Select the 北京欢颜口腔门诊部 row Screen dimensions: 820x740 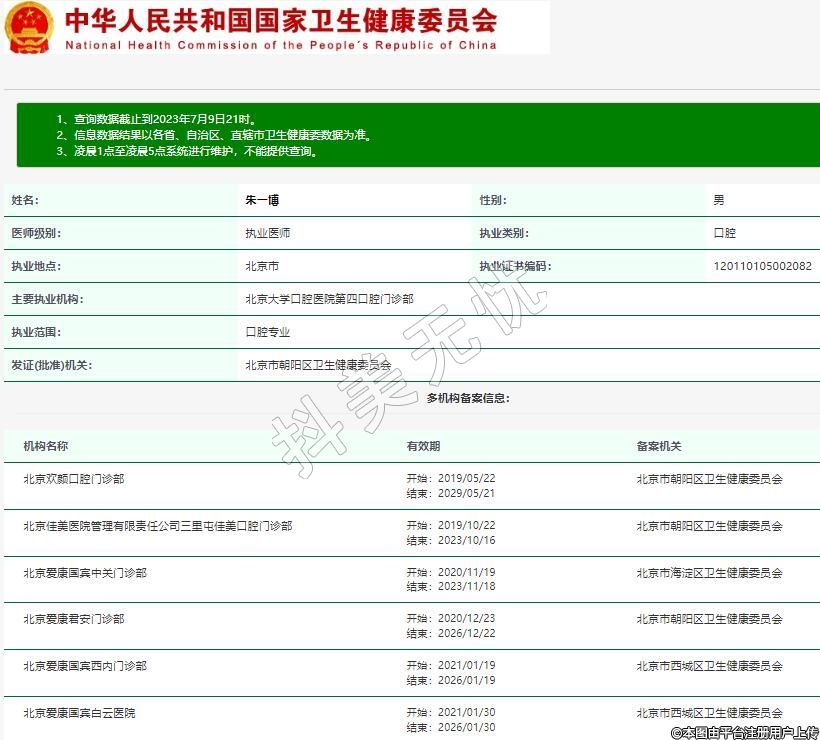tap(74, 479)
